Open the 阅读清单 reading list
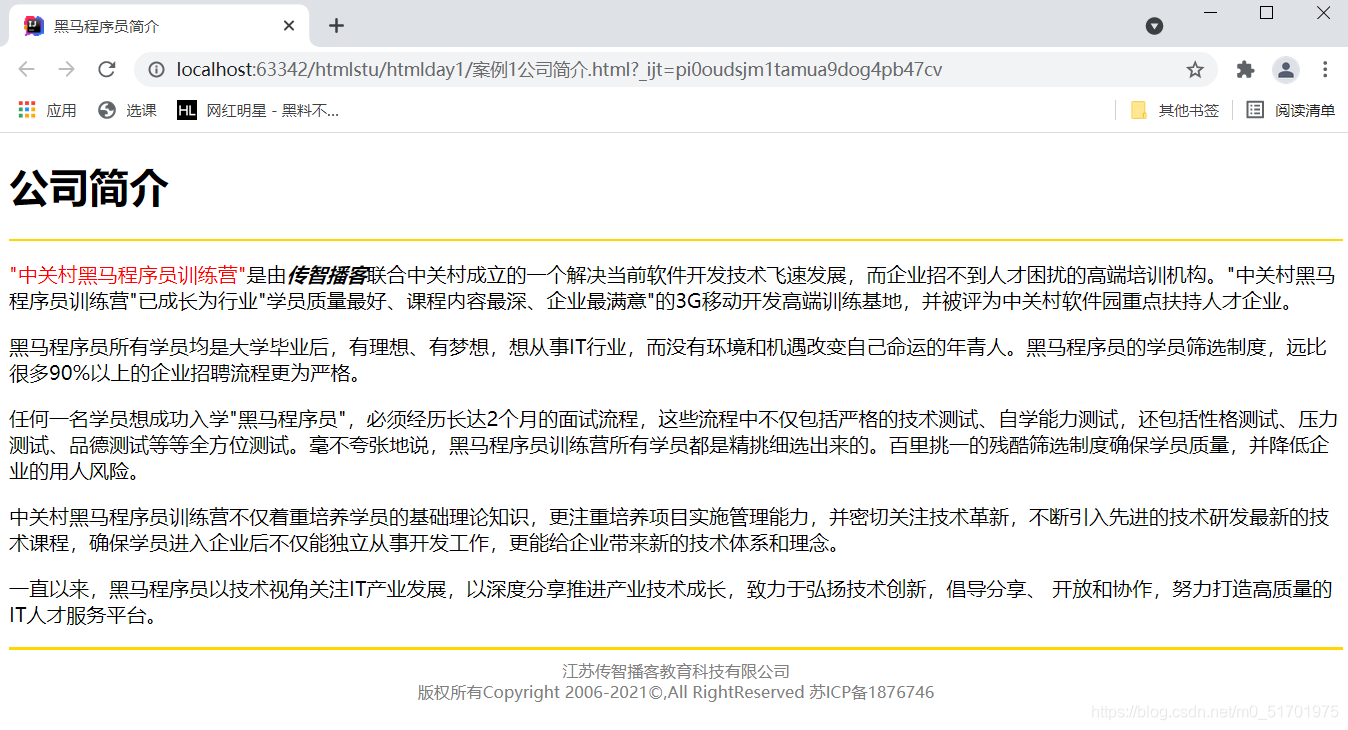Image resolution: width=1348 pixels, height=730 pixels. point(1291,110)
